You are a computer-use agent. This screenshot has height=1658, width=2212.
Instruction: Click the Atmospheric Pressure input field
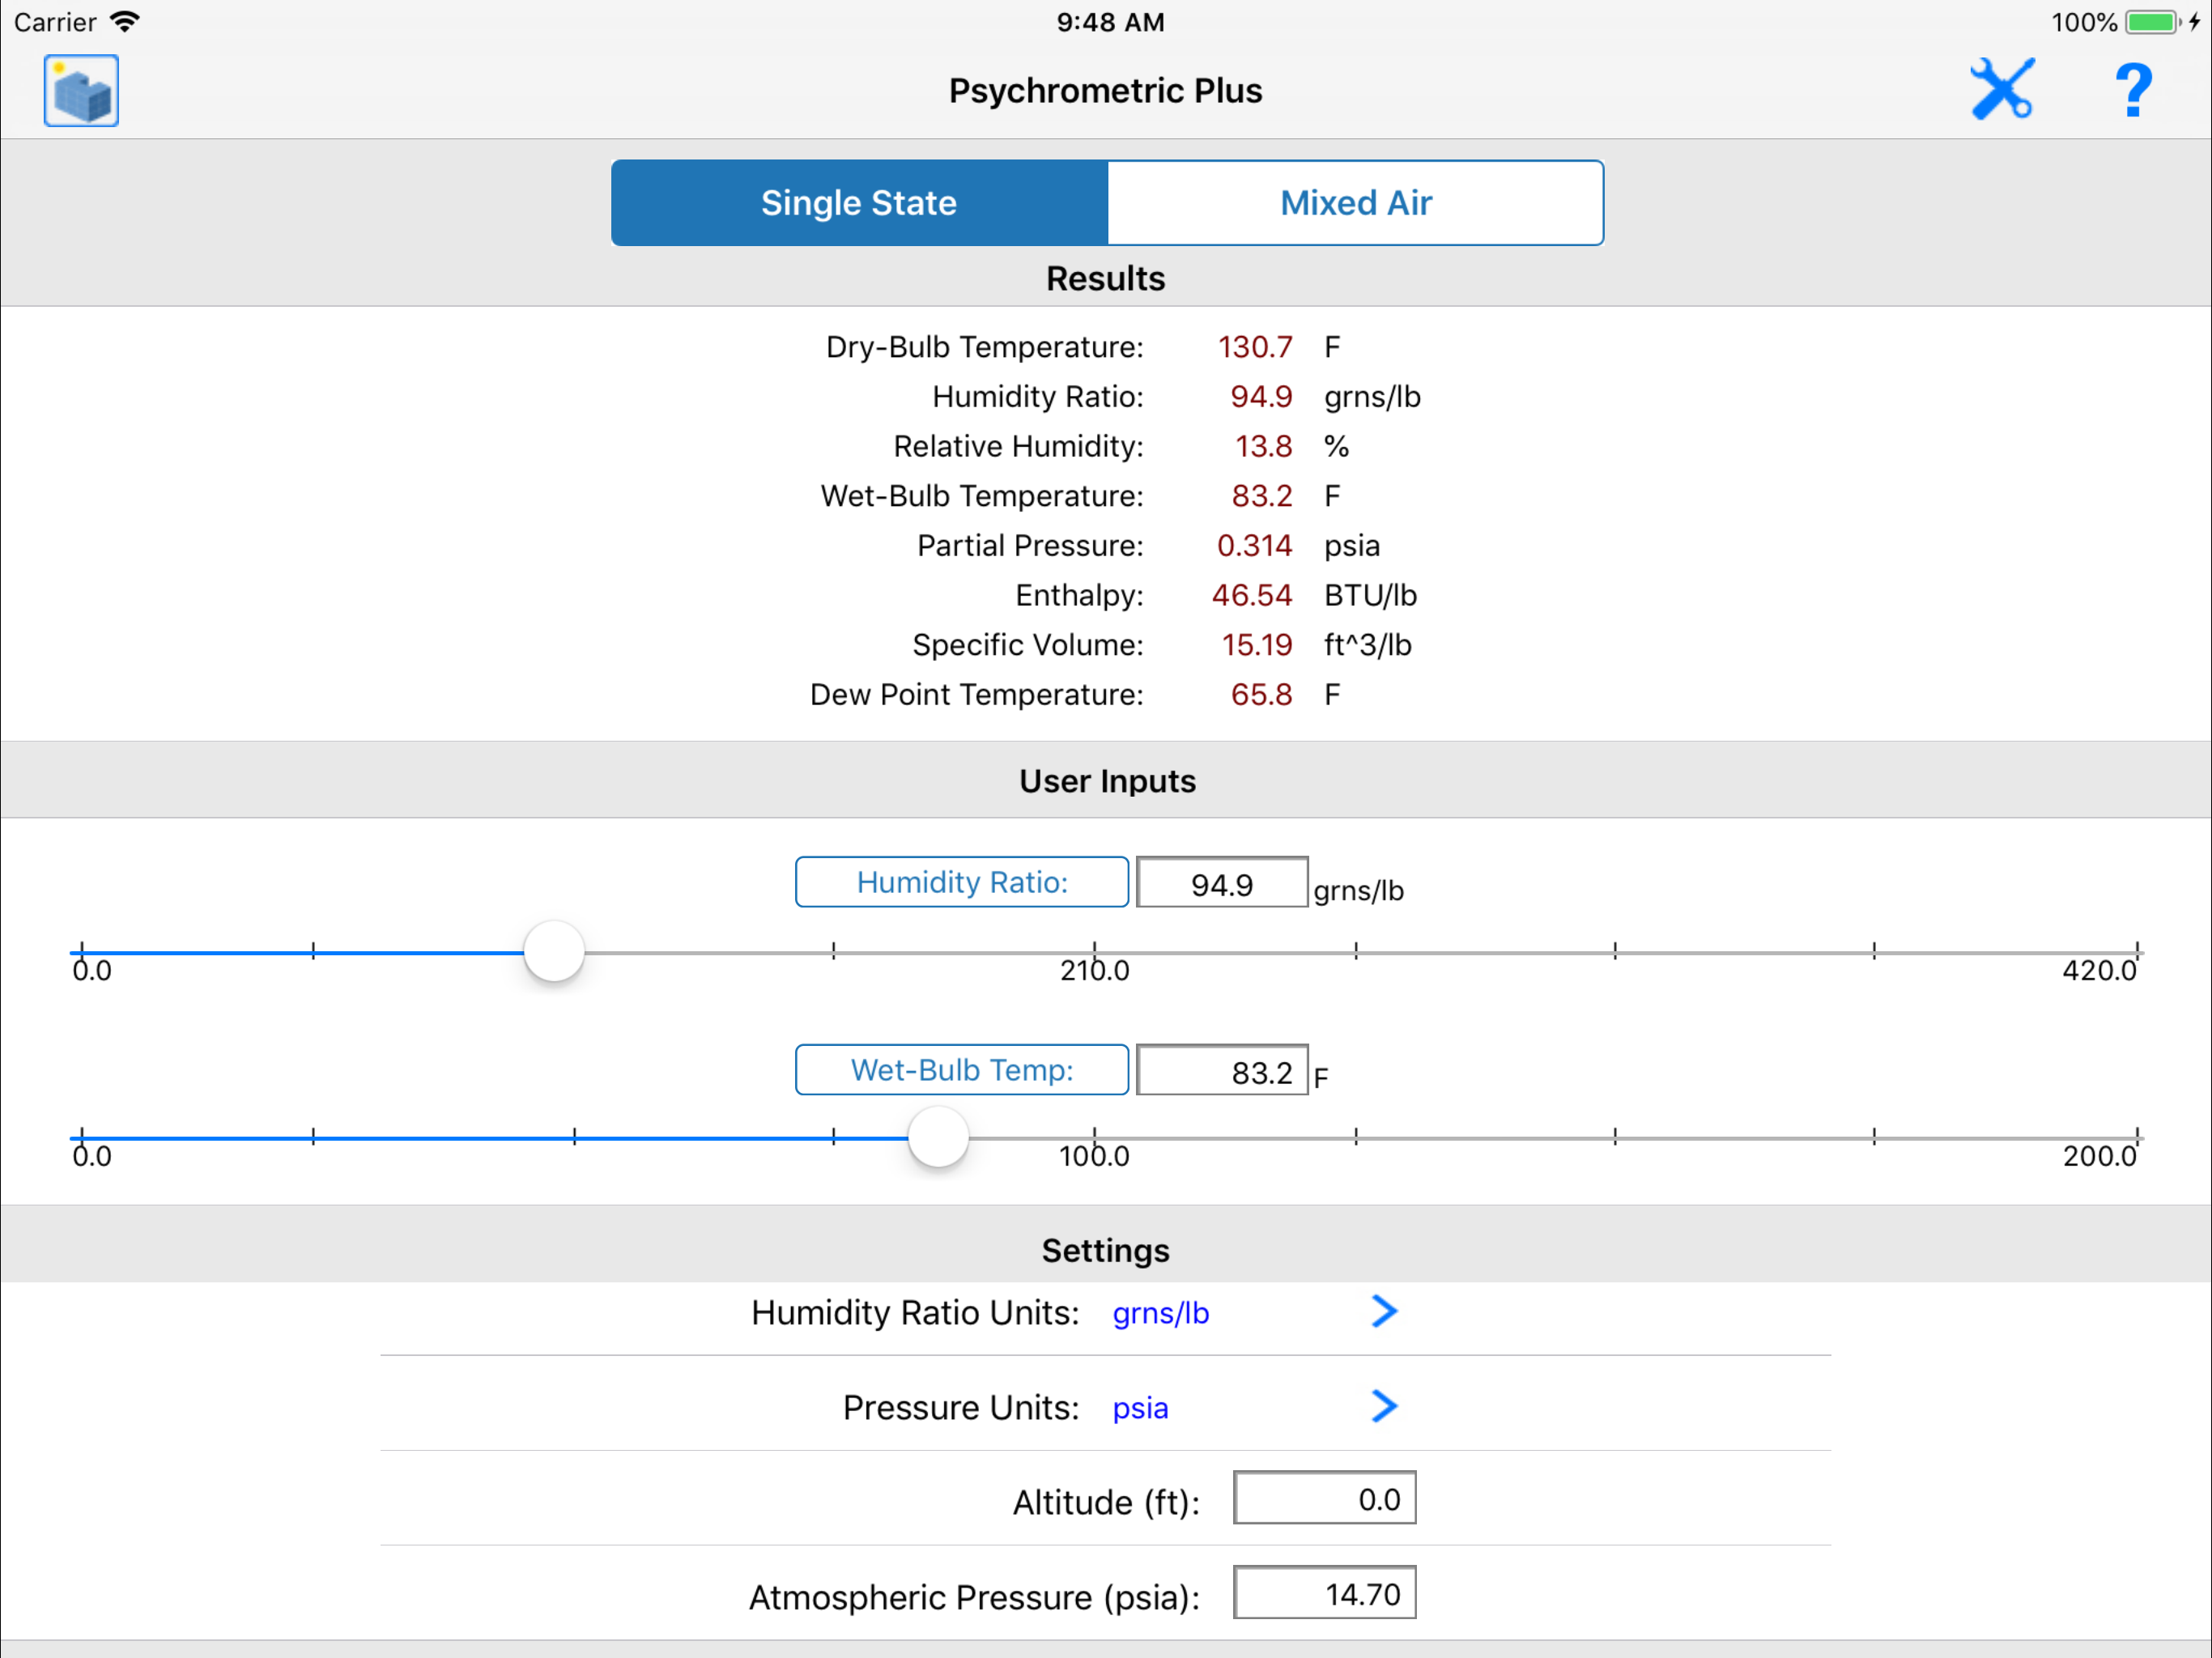[x=1324, y=1593]
